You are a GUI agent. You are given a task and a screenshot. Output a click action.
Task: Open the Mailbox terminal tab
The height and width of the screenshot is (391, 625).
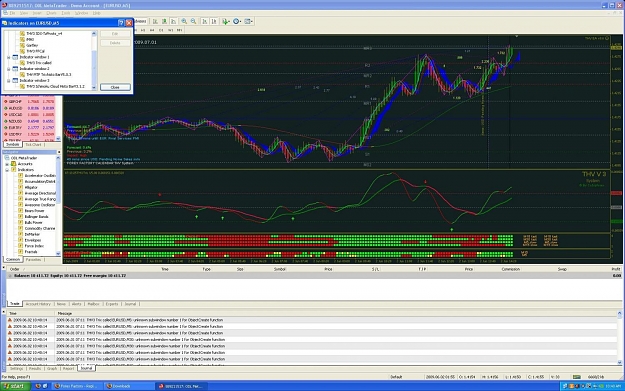click(x=93, y=304)
